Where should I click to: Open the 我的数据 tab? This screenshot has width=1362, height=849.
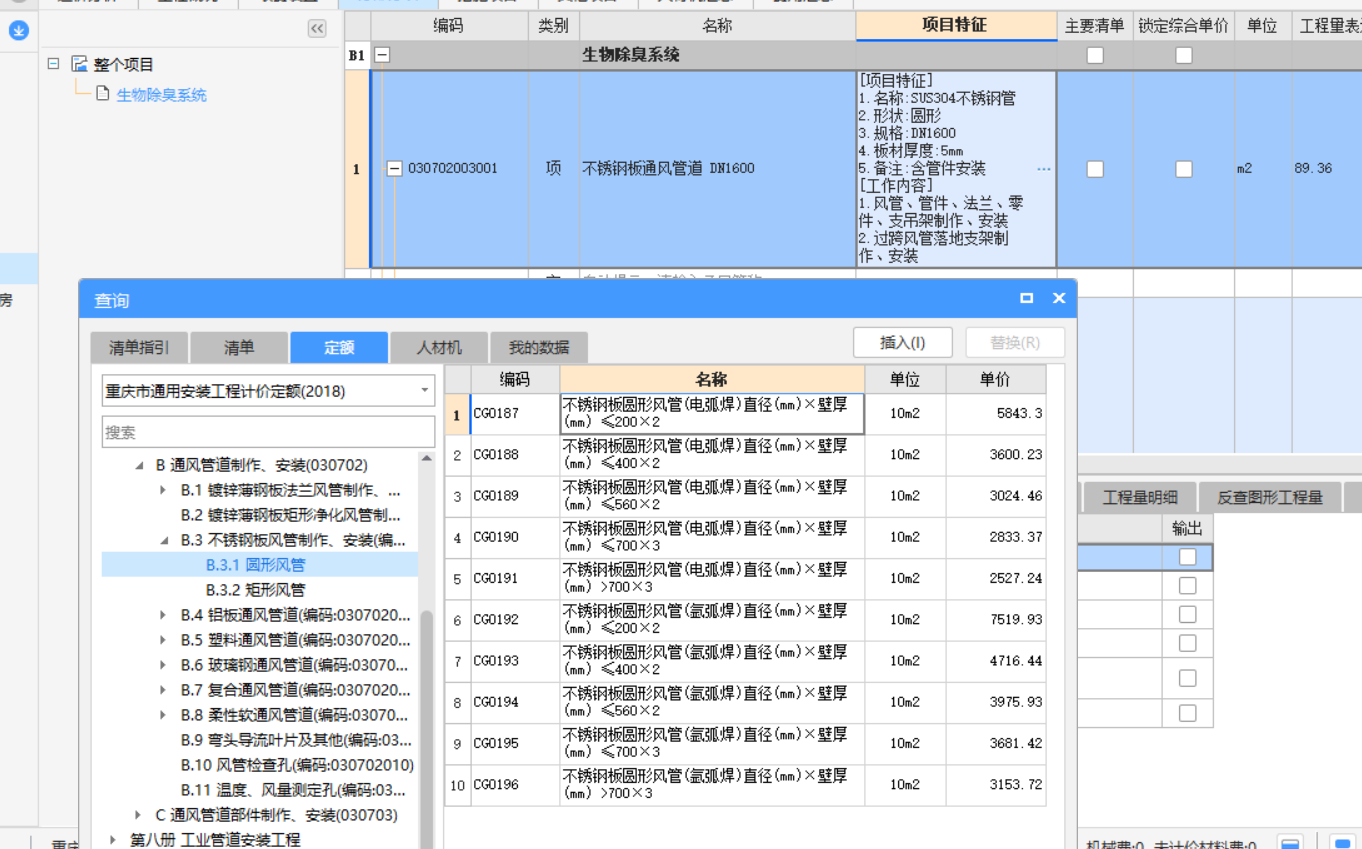pos(539,347)
